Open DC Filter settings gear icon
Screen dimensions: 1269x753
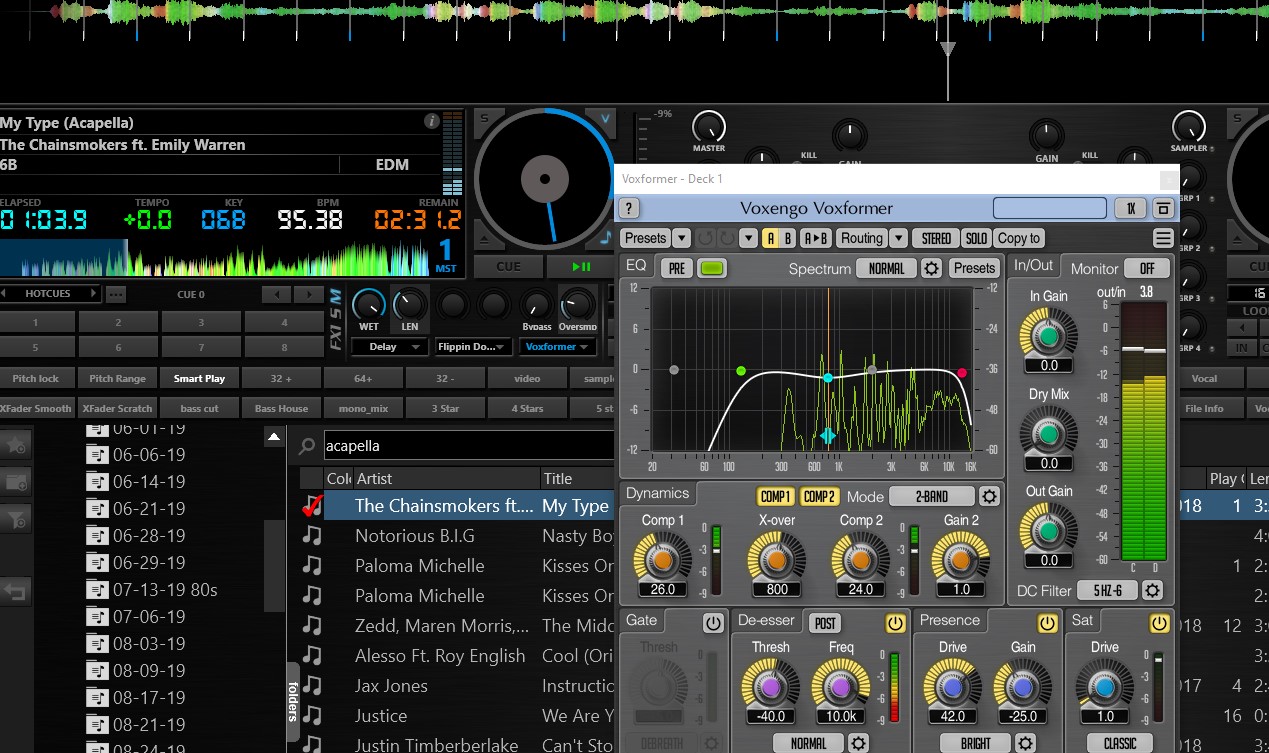1152,590
